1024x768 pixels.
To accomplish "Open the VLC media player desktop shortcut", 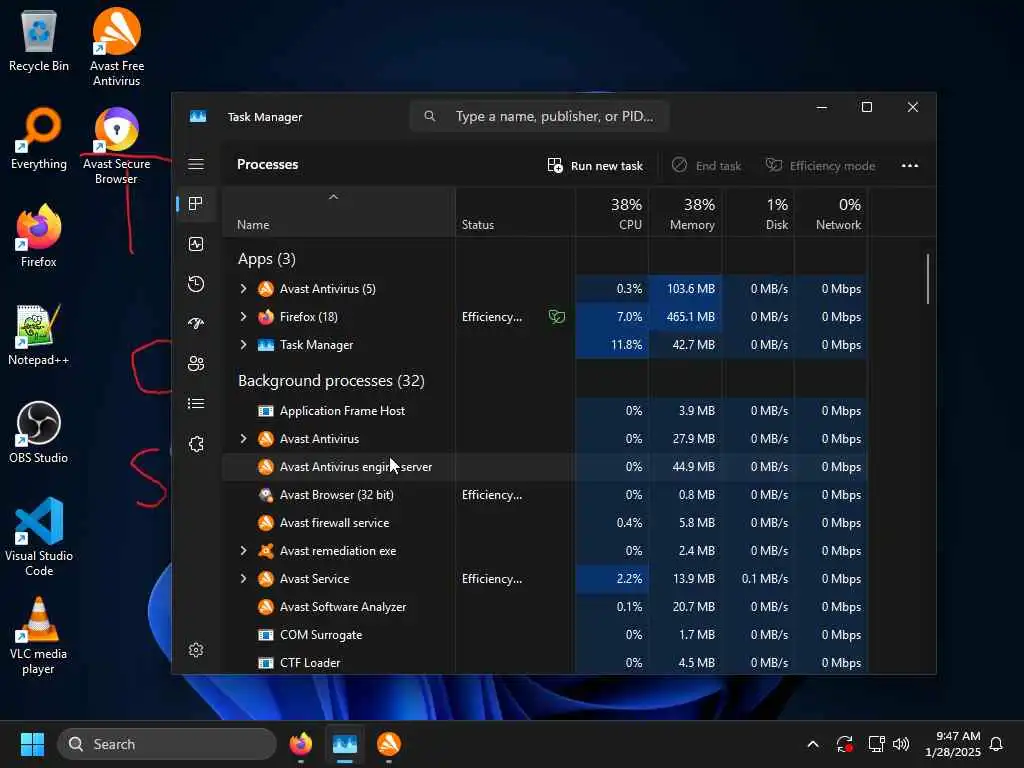I will [39, 635].
